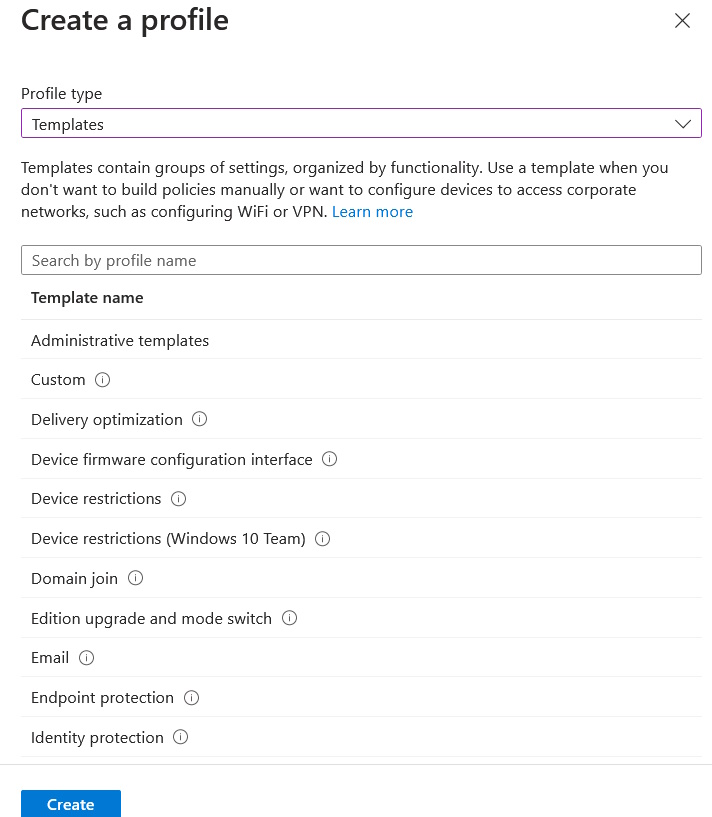Click info icon for Endpoint protection
The width and height of the screenshot is (712, 817).
click(x=191, y=698)
